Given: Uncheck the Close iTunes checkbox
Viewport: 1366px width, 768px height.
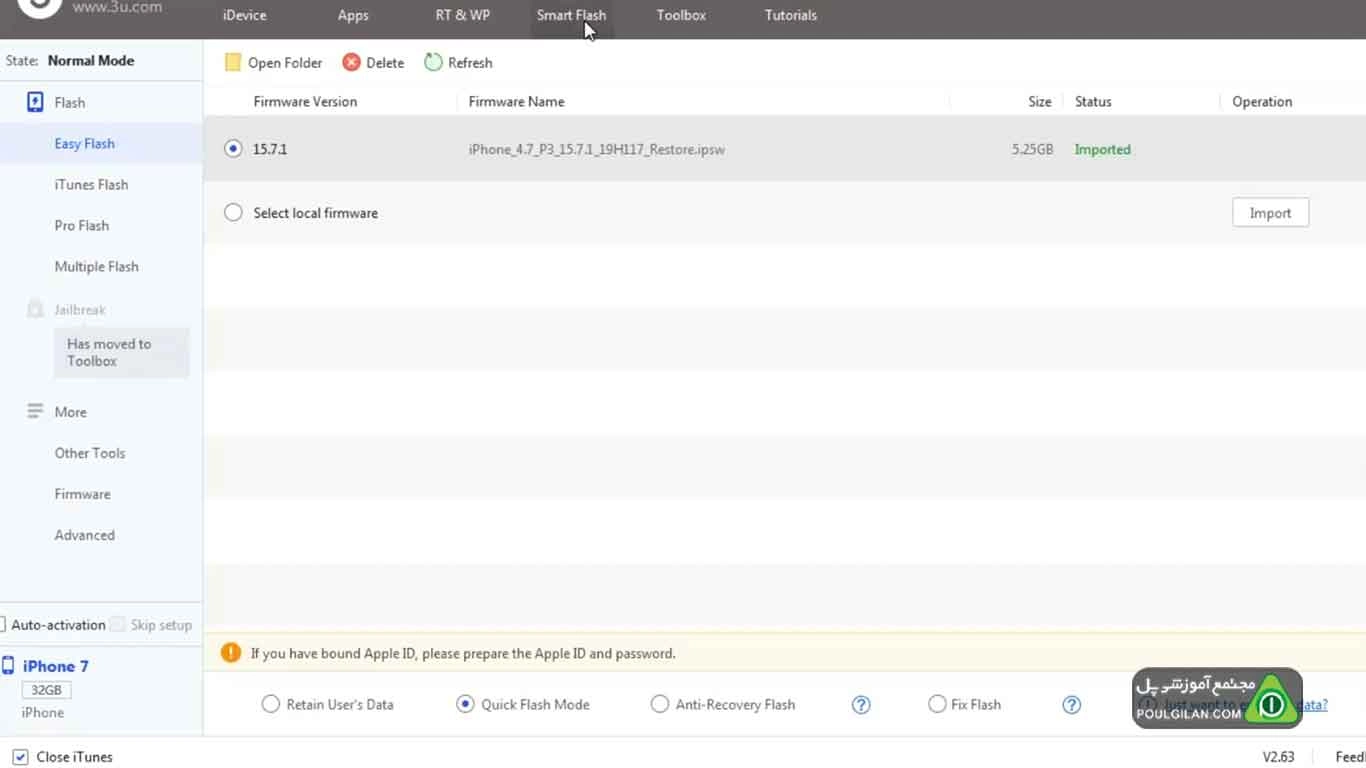Looking at the screenshot, I should point(20,757).
